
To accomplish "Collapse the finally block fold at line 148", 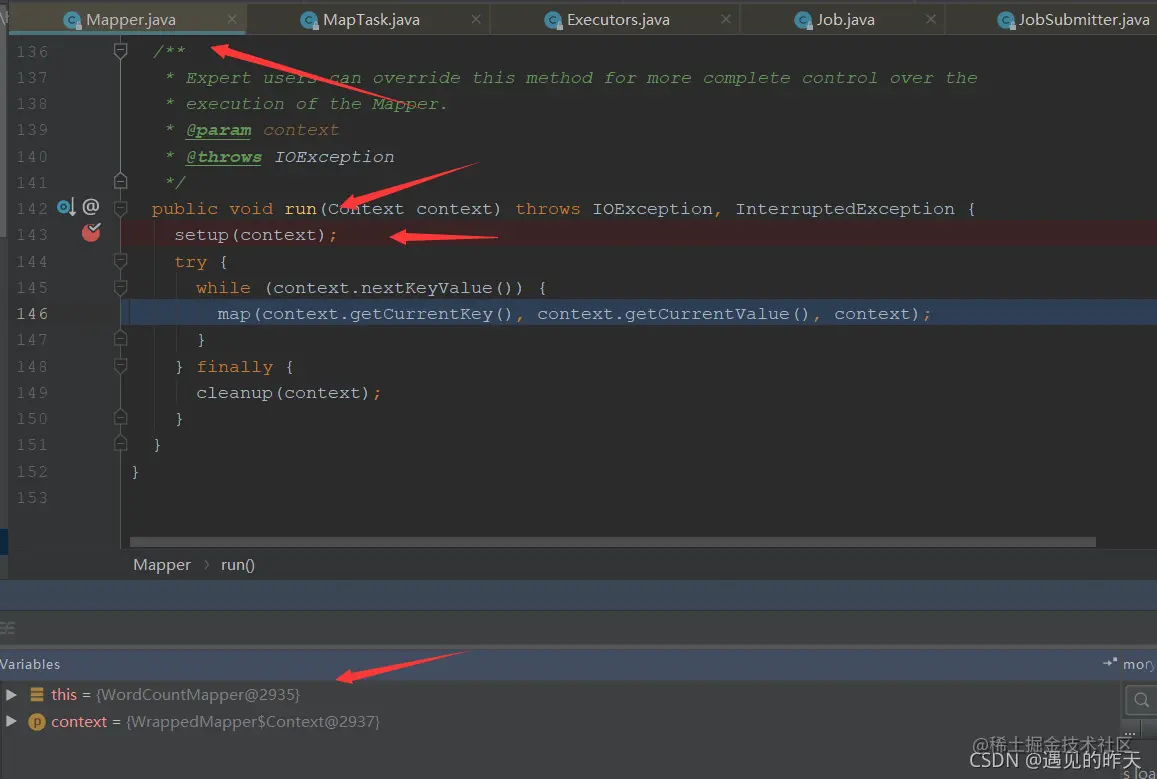I will tap(120, 366).
